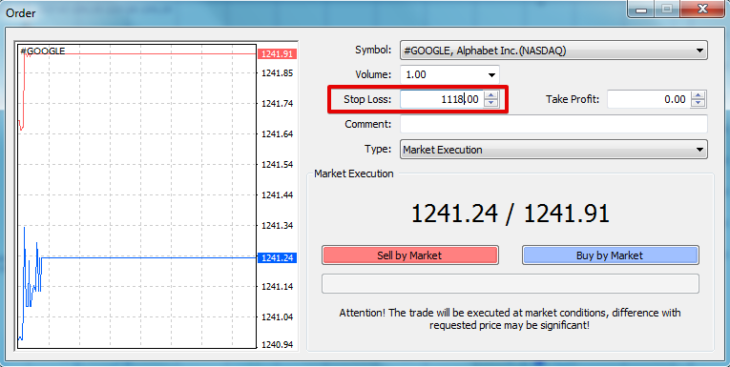730x367 pixels.
Task: Click the Comment text field
Action: click(554, 124)
